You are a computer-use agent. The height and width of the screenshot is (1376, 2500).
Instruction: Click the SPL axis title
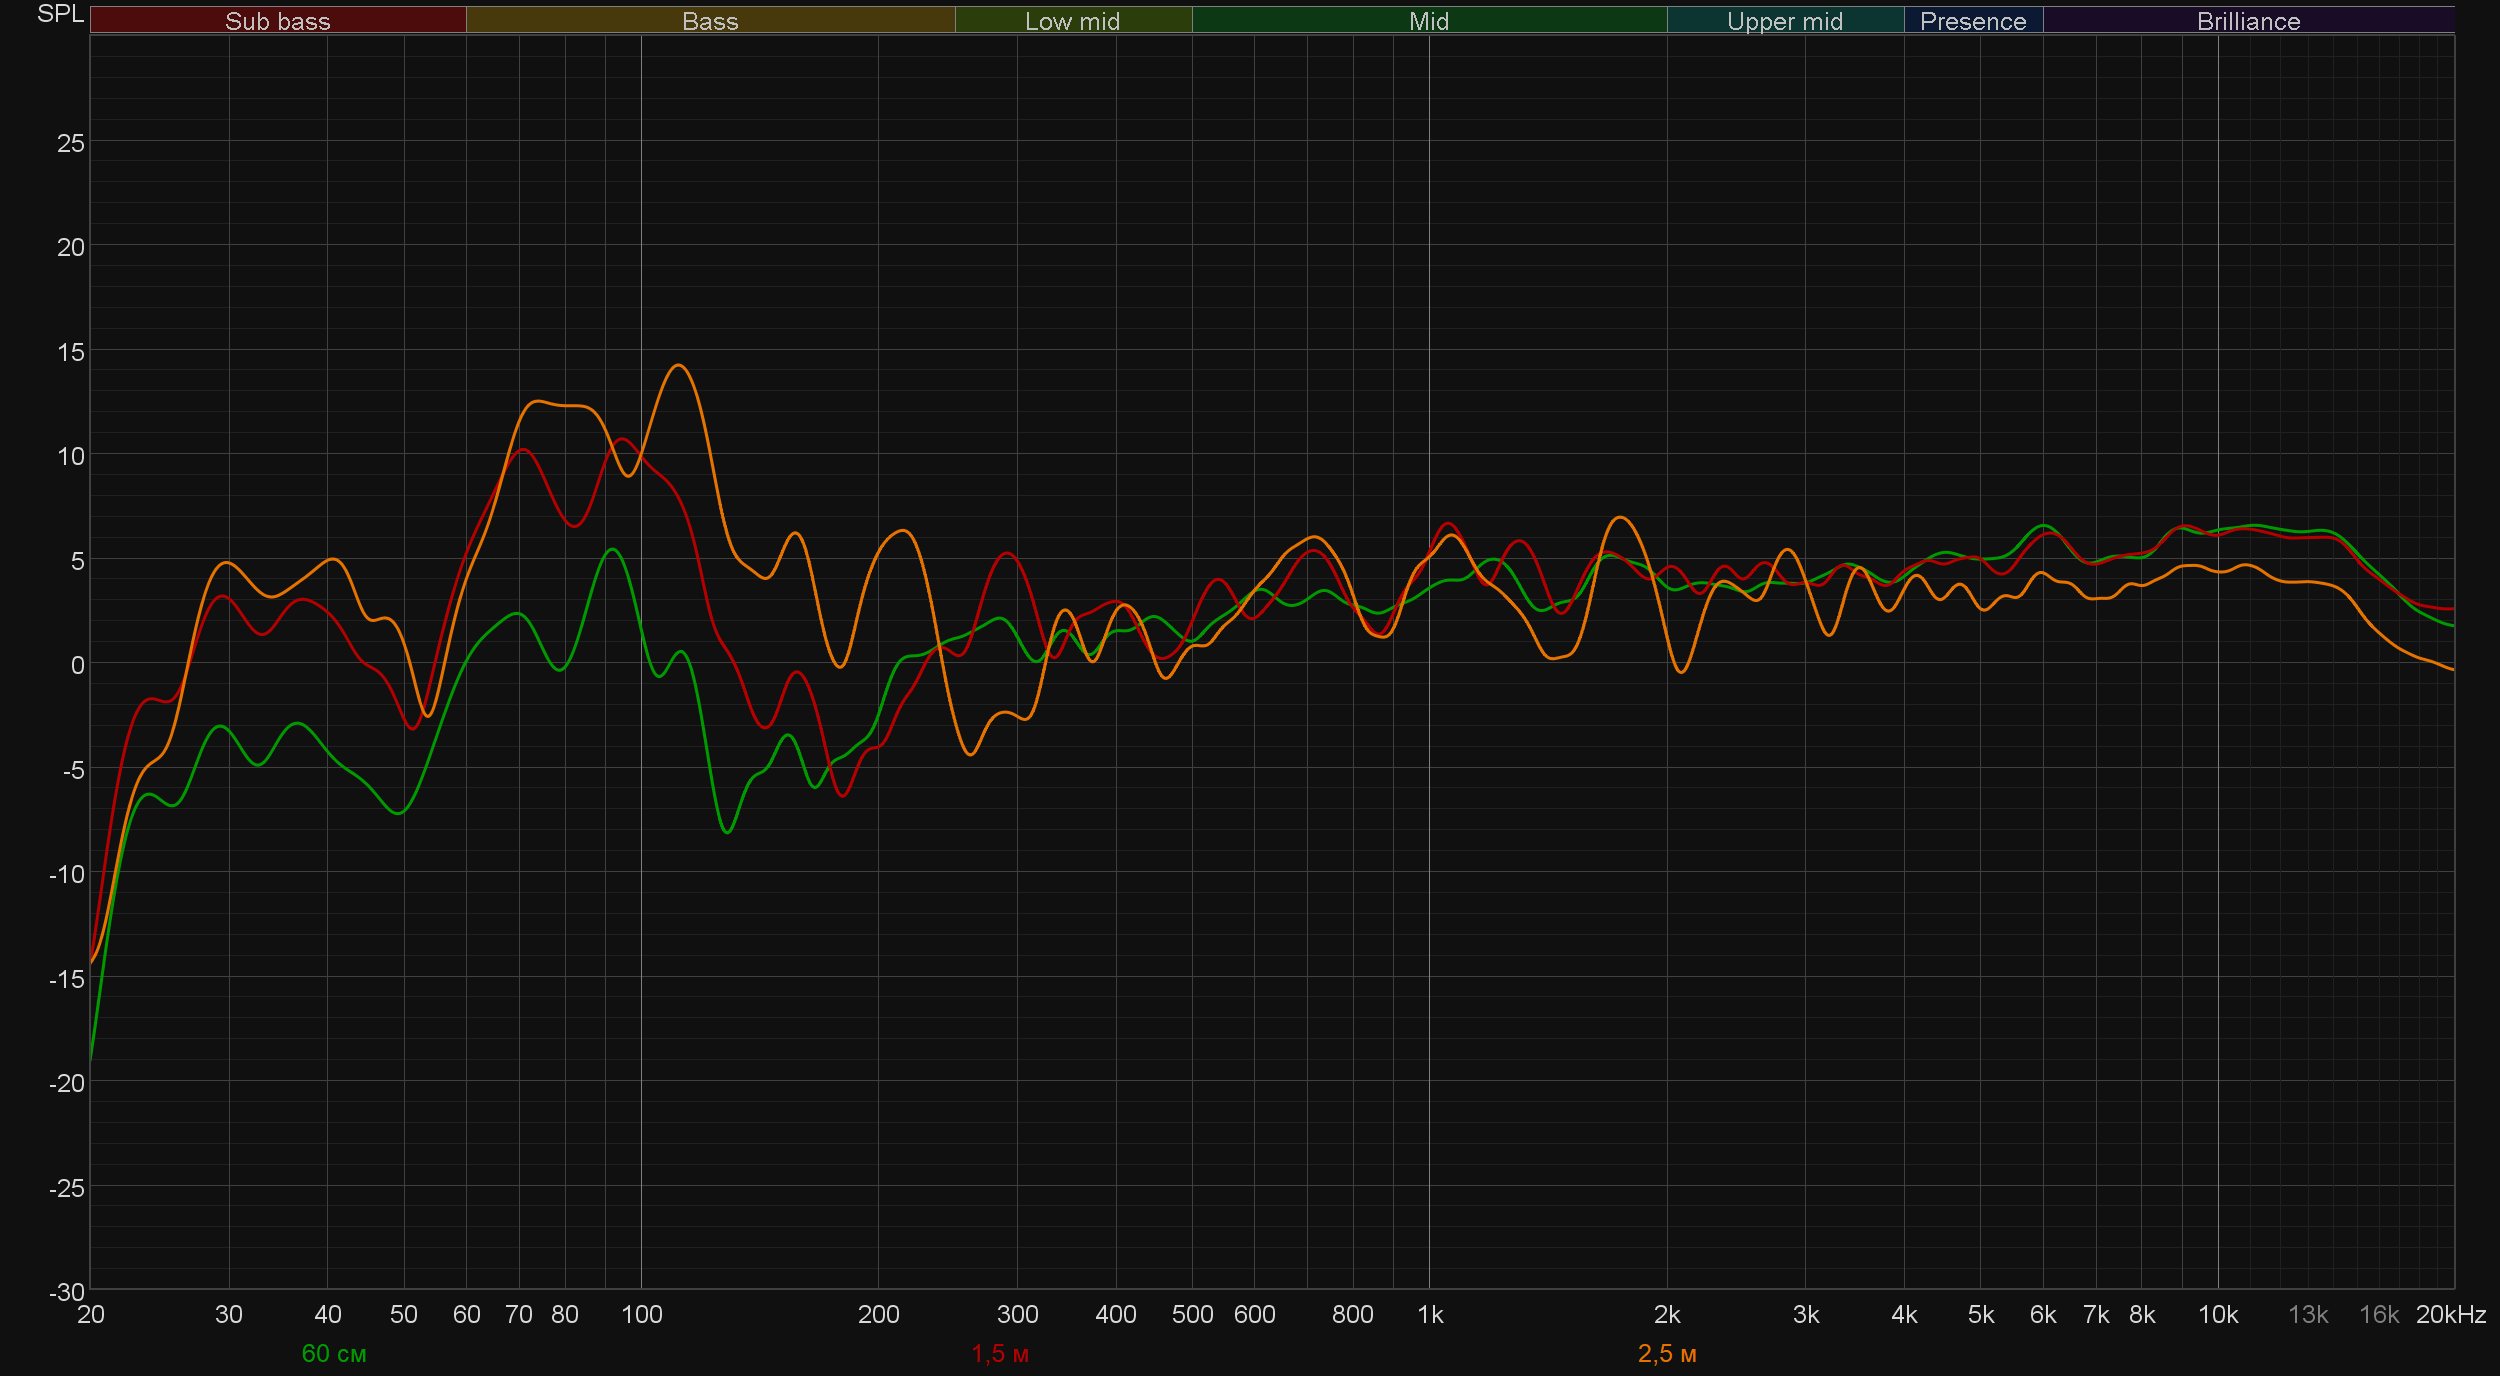coord(60,14)
